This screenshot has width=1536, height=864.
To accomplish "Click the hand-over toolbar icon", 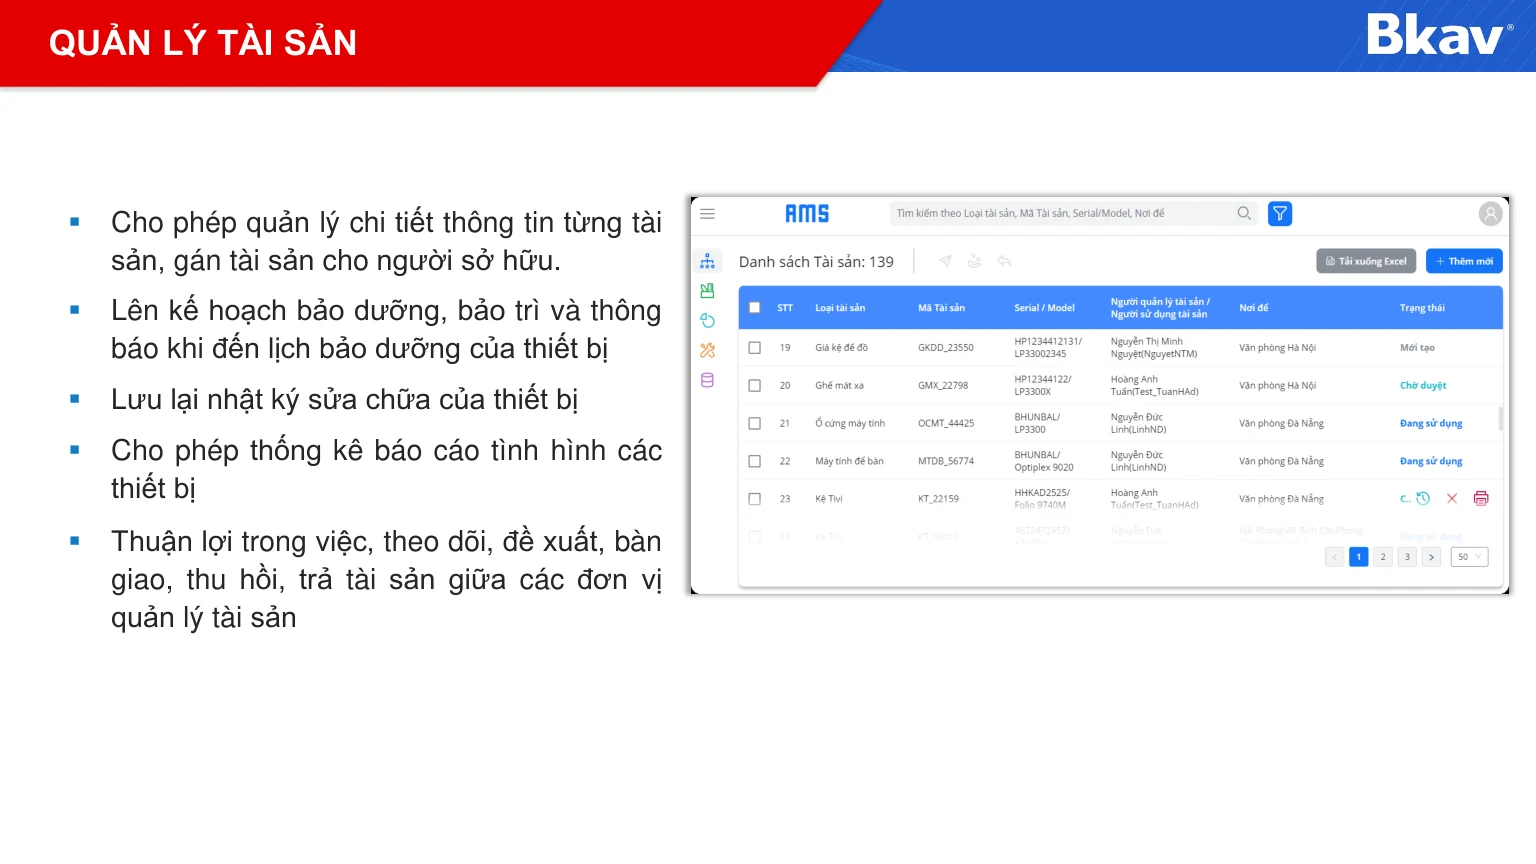I will (x=975, y=261).
